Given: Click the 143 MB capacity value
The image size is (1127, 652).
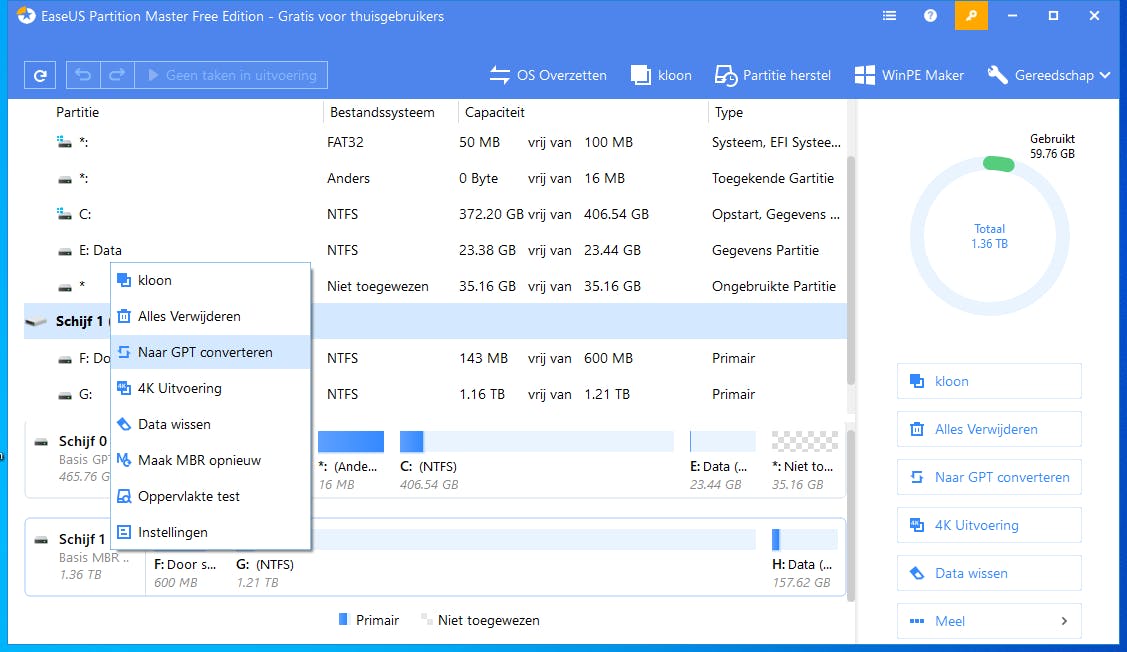Looking at the screenshot, I should [x=484, y=358].
